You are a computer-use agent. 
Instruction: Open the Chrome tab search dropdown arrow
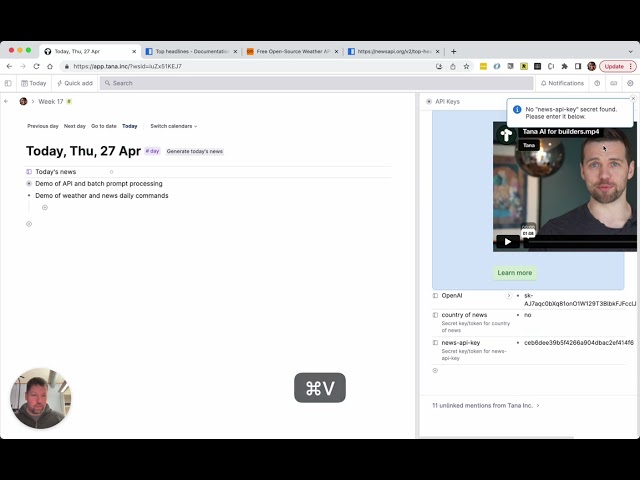(631, 52)
